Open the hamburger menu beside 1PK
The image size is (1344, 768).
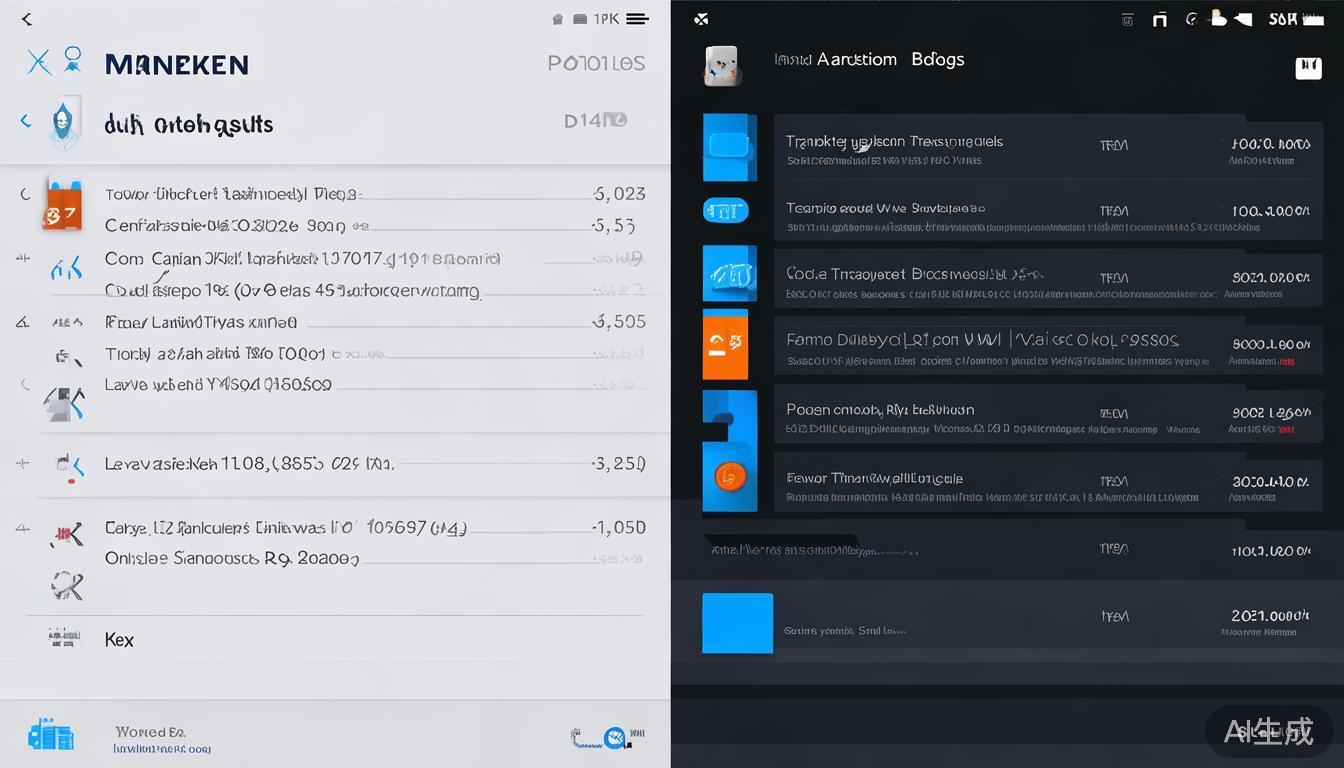pos(637,19)
